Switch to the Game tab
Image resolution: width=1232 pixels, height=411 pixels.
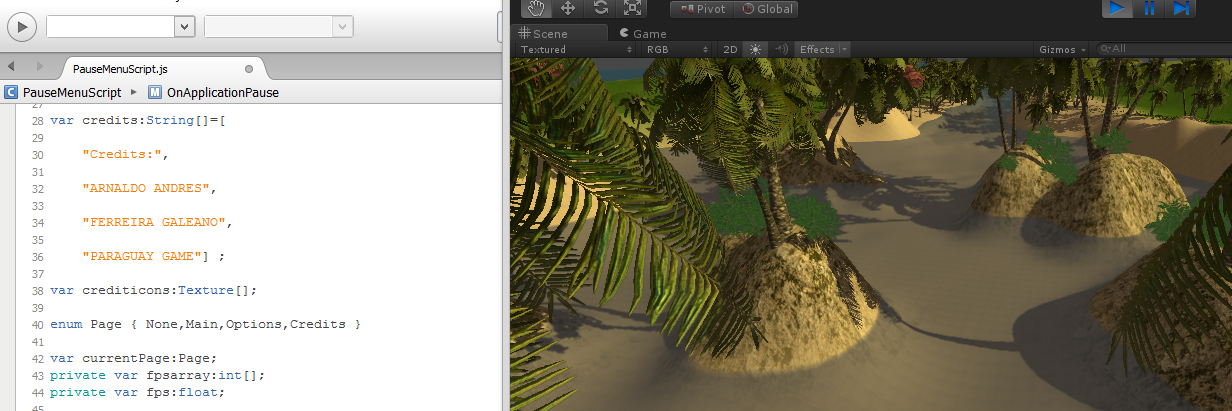[x=643, y=33]
